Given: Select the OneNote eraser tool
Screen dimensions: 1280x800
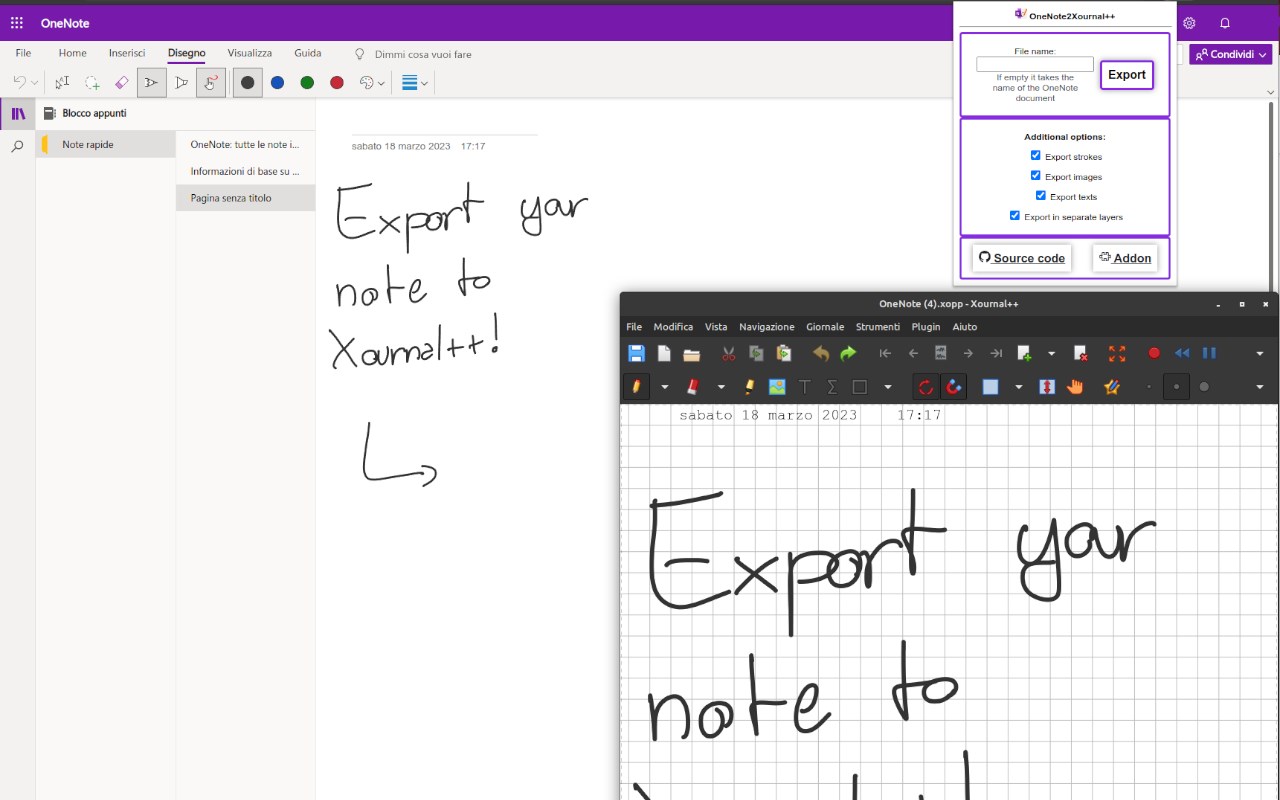Looking at the screenshot, I should coord(122,83).
